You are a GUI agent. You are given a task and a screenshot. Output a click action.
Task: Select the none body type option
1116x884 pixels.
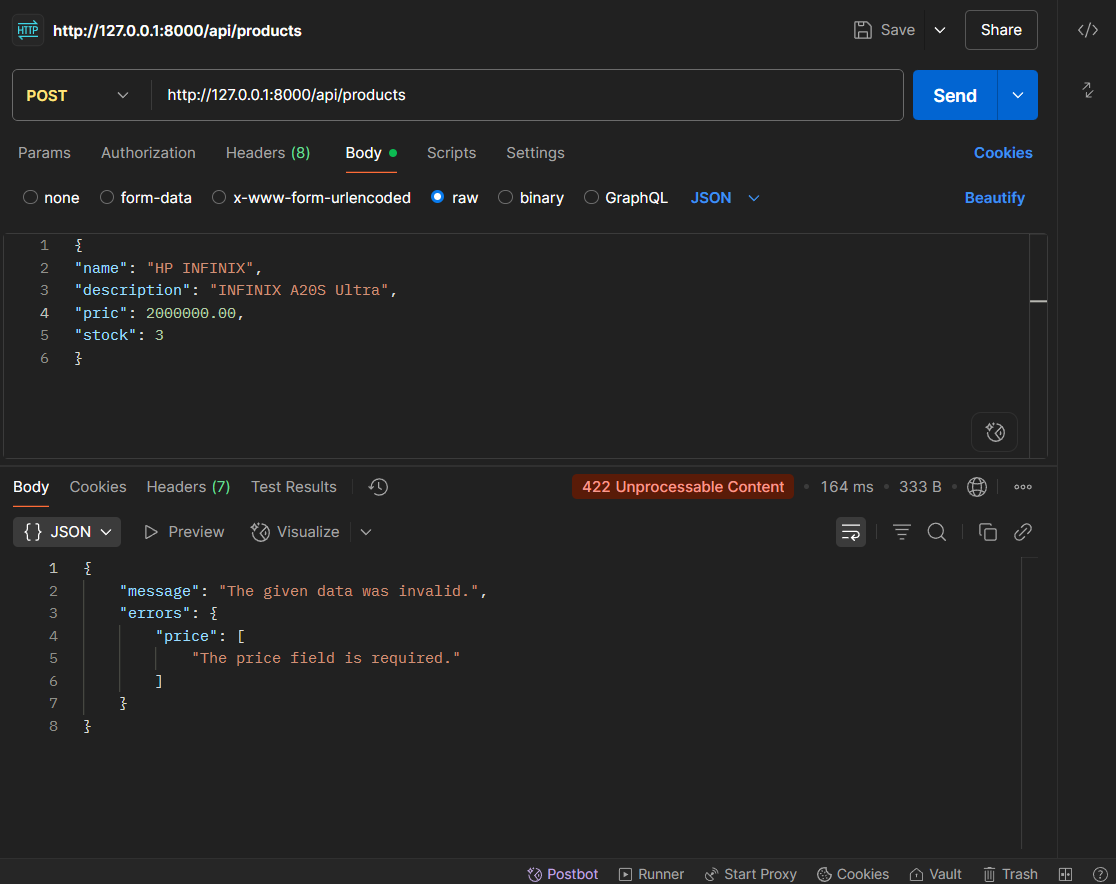pyautogui.click(x=31, y=198)
